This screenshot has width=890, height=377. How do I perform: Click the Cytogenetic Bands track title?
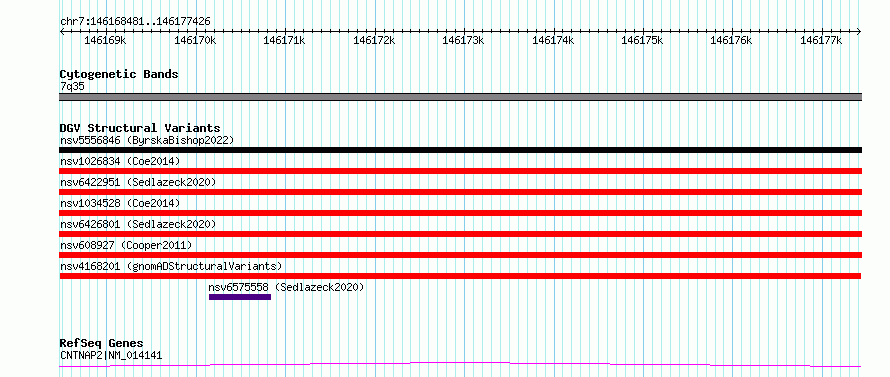pos(119,74)
